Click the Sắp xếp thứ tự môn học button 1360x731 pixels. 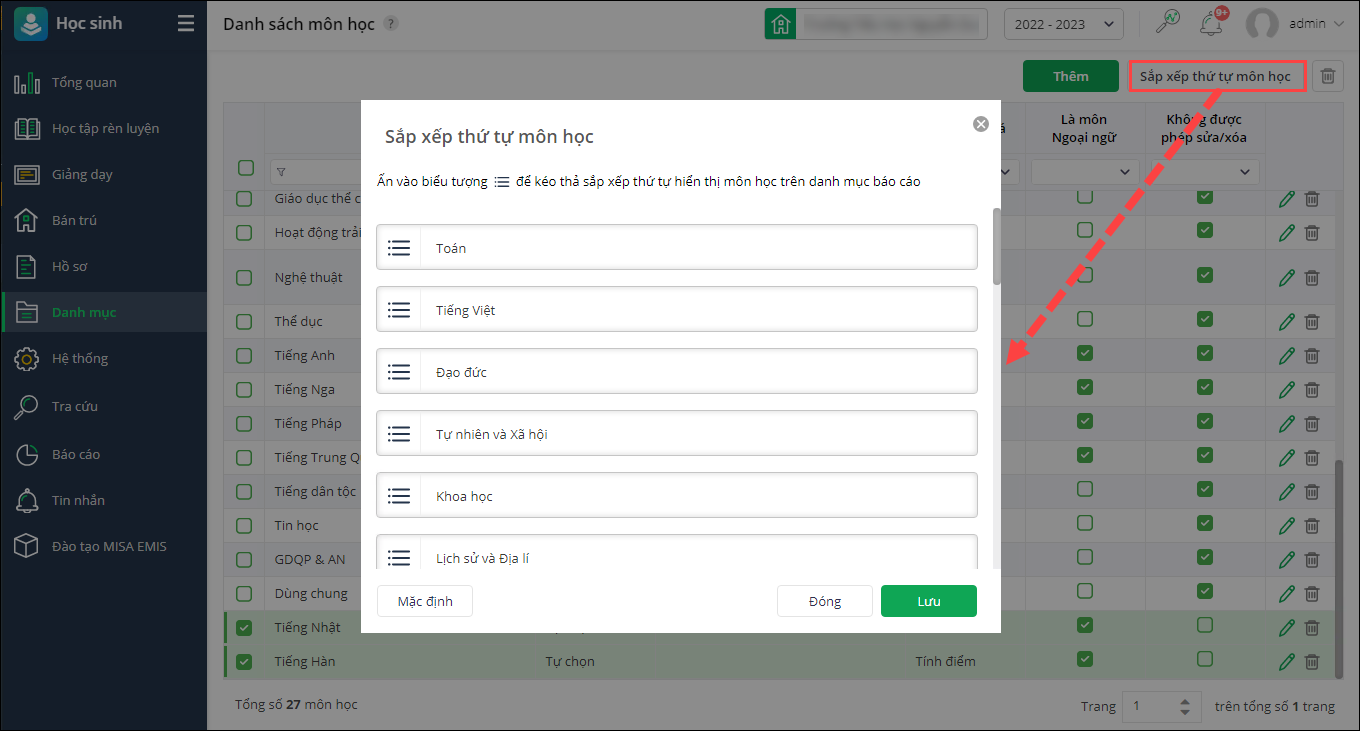(1216, 76)
